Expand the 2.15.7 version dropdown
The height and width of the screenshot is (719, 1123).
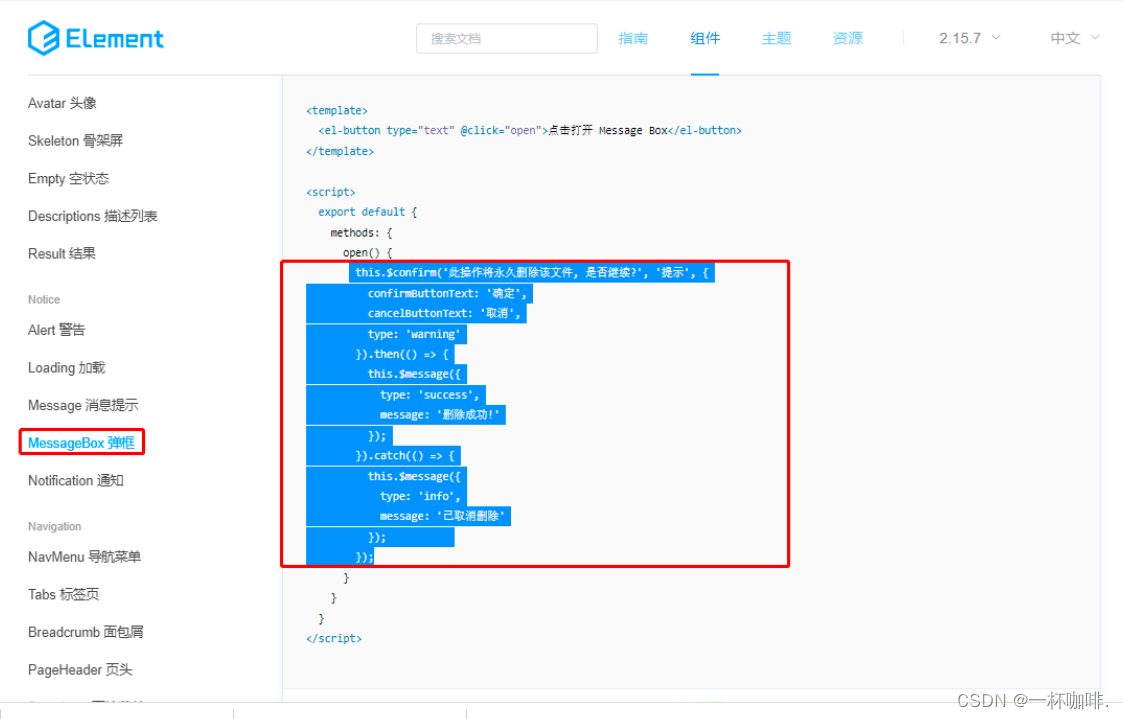click(970, 39)
